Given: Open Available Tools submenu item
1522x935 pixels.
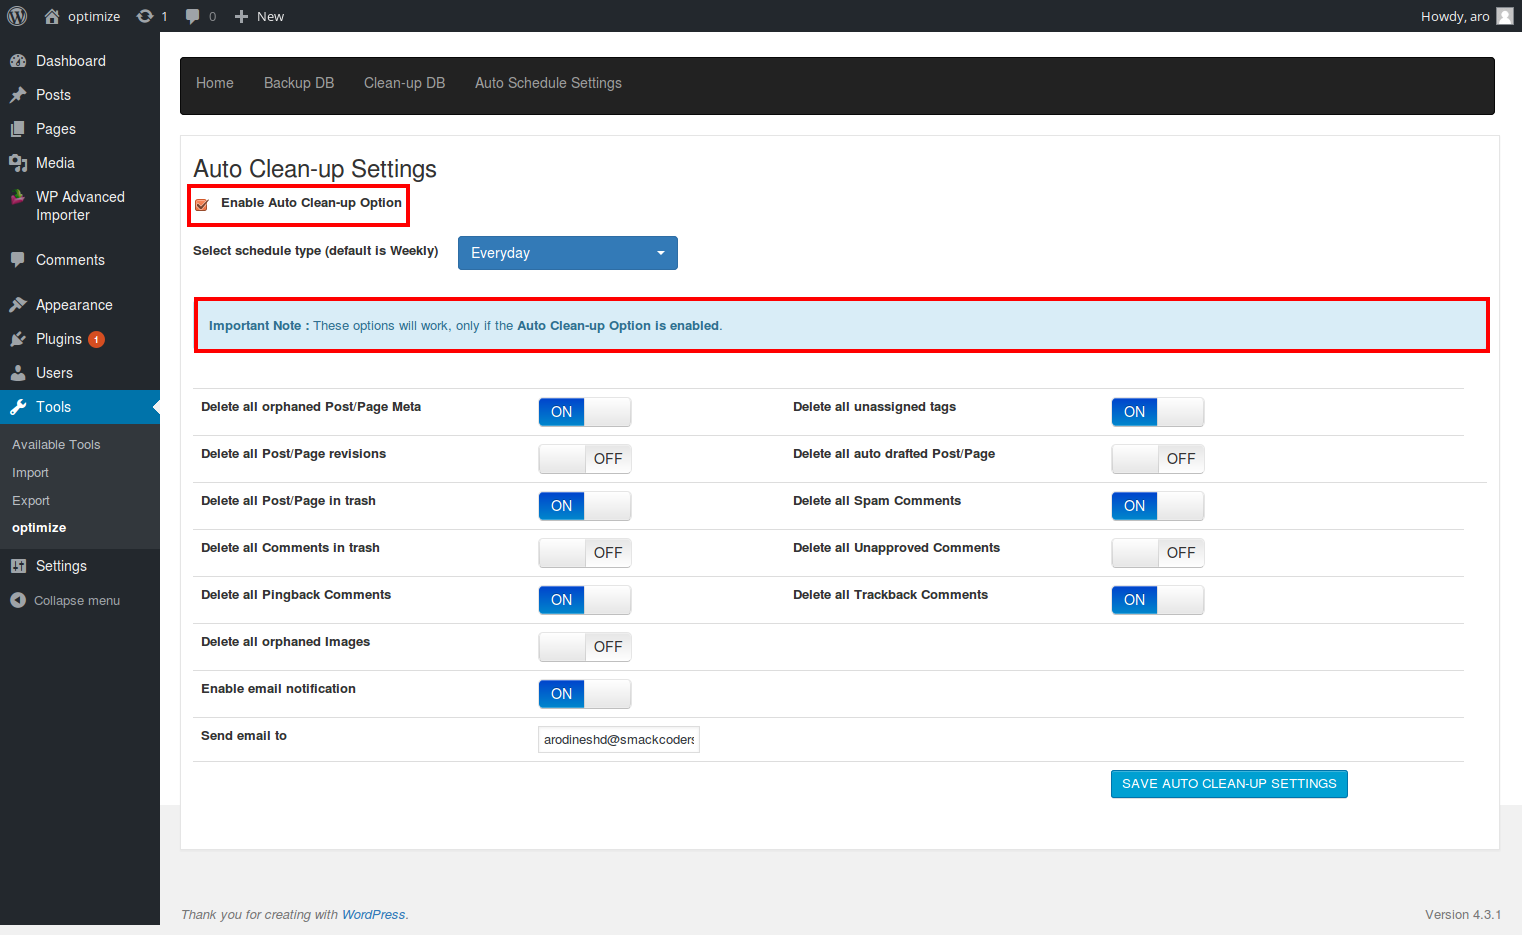Looking at the screenshot, I should (56, 445).
